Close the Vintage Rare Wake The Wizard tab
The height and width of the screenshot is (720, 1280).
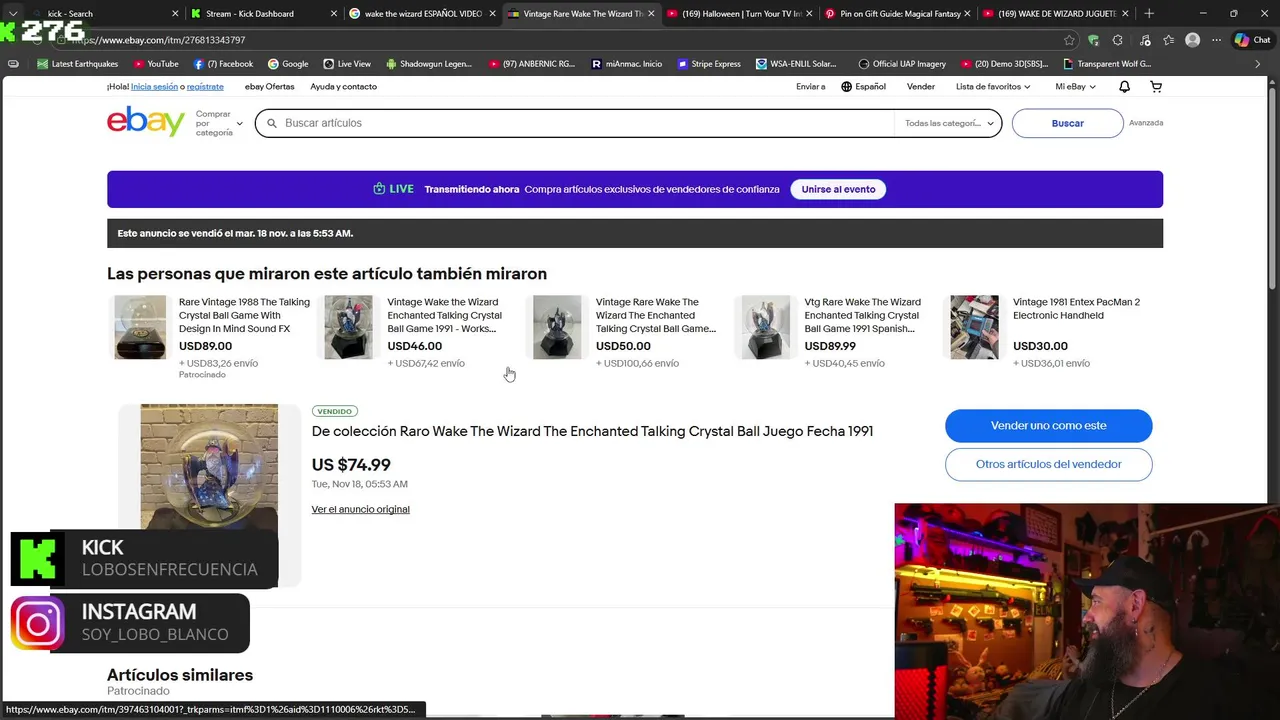pyautogui.click(x=651, y=13)
